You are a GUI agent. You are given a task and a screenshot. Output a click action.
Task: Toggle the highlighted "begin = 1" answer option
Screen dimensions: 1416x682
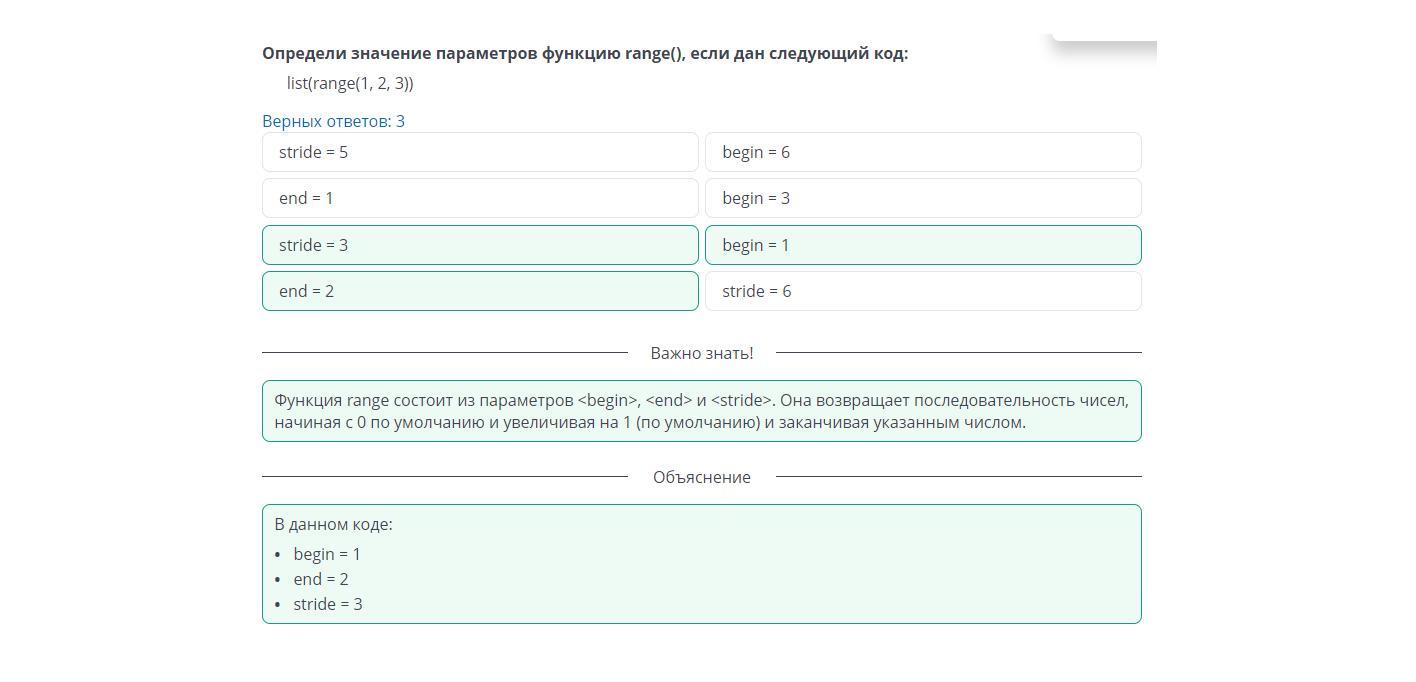923,245
